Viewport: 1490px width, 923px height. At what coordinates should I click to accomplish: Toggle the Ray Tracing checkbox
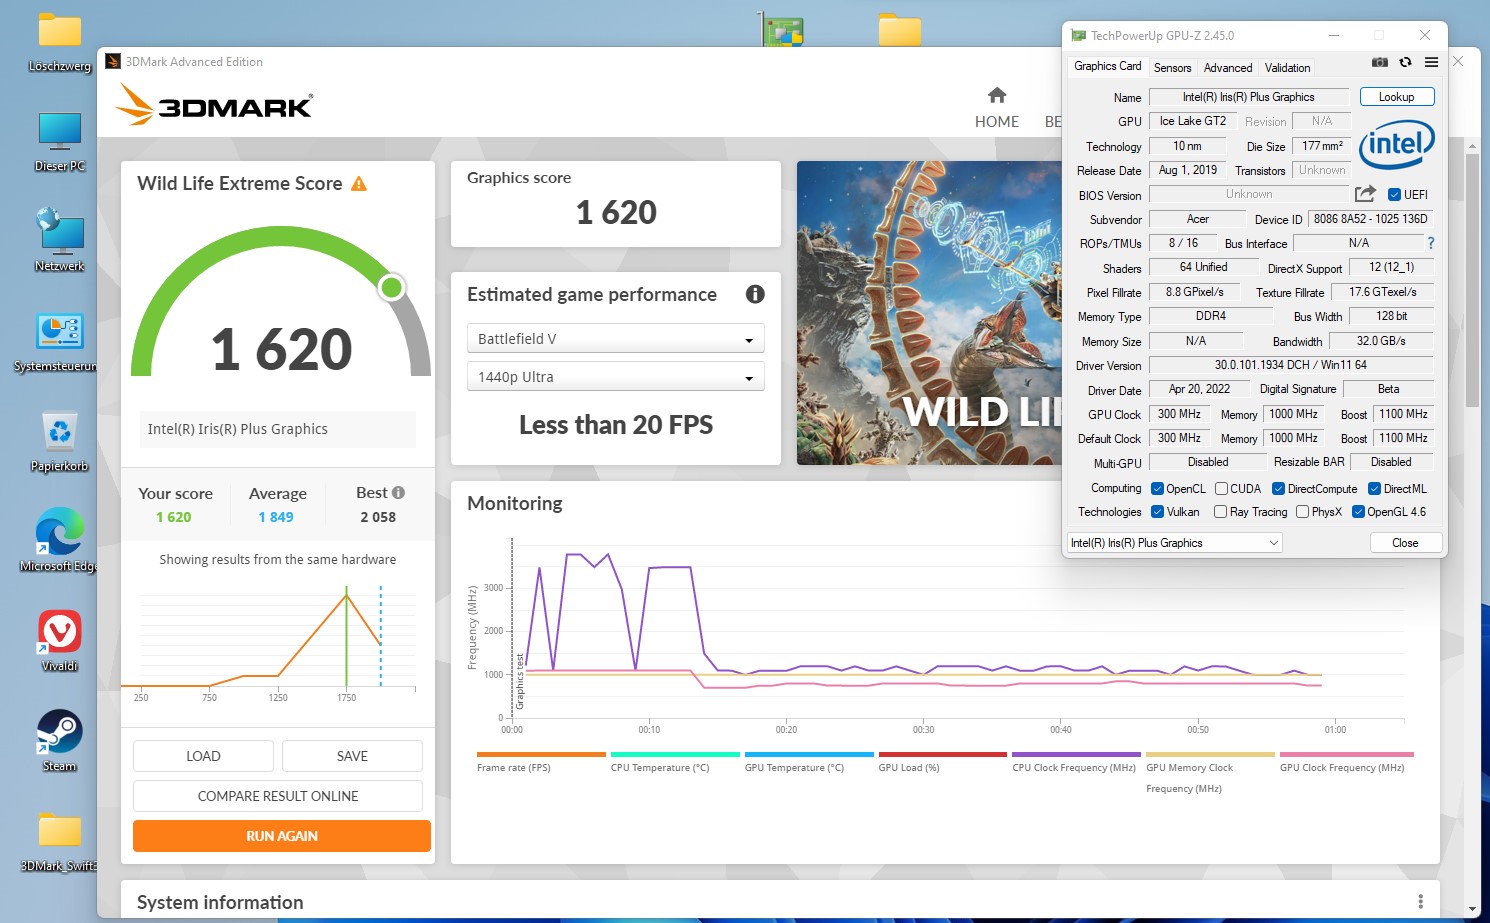coord(1220,512)
